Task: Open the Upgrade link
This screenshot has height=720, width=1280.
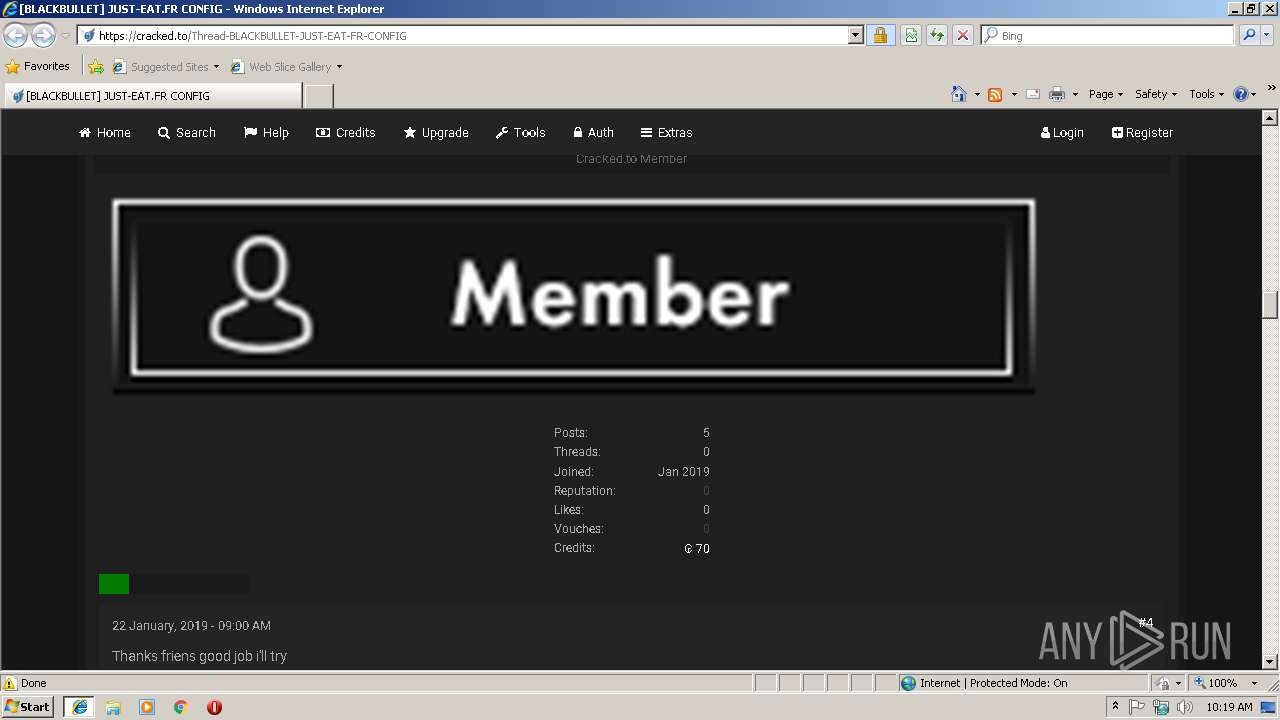Action: (436, 132)
